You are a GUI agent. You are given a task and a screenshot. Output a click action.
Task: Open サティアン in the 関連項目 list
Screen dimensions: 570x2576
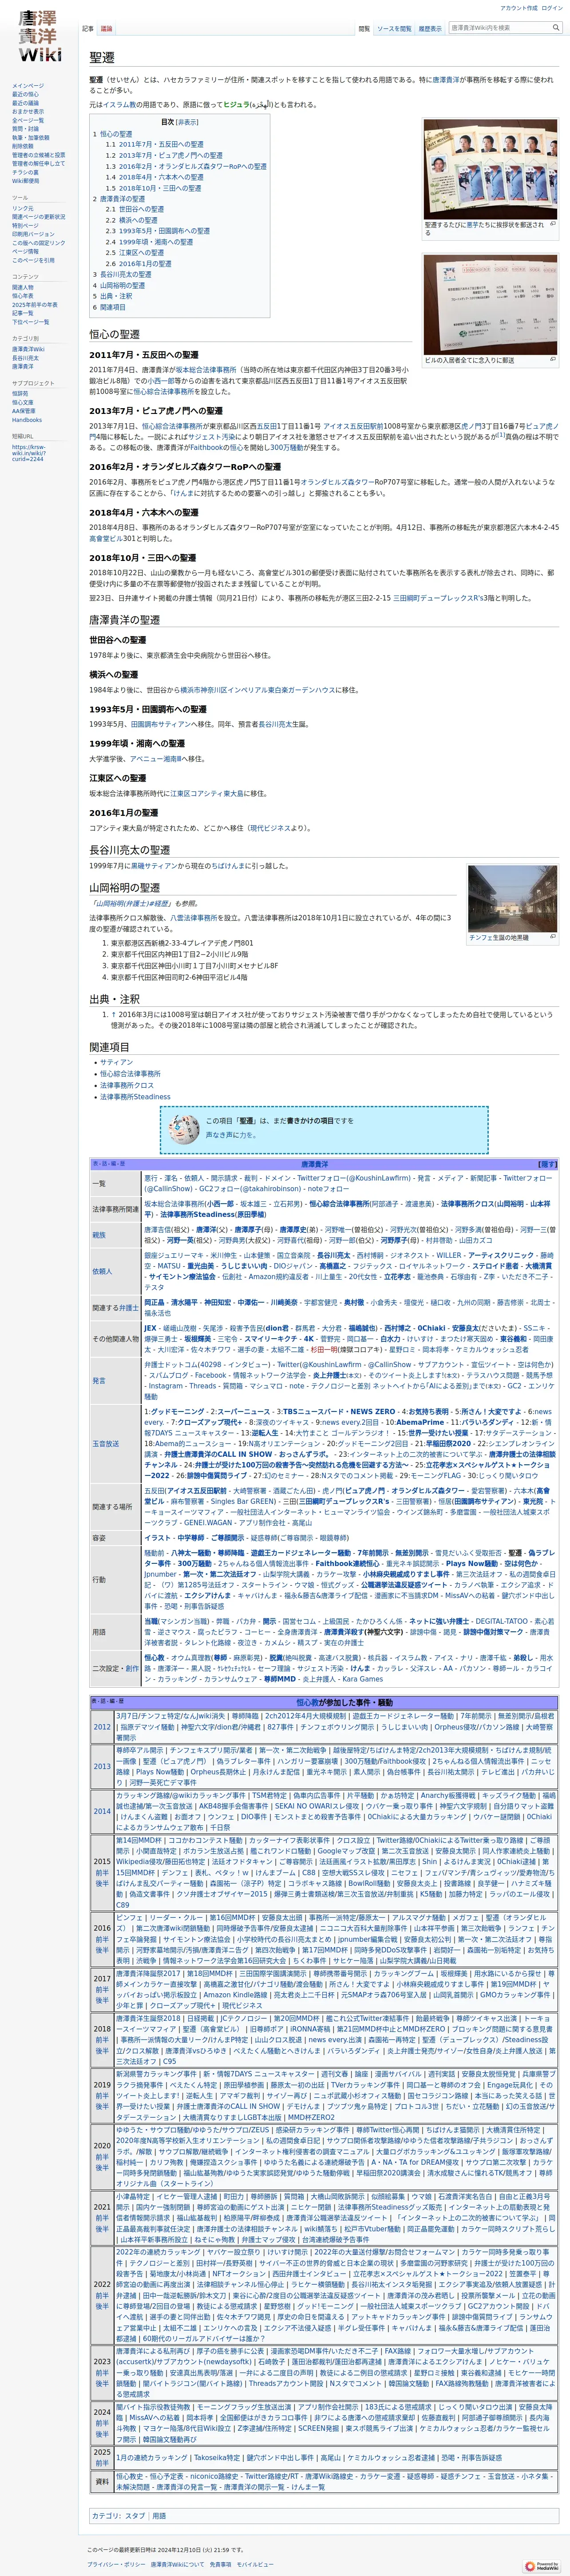[116, 1062]
